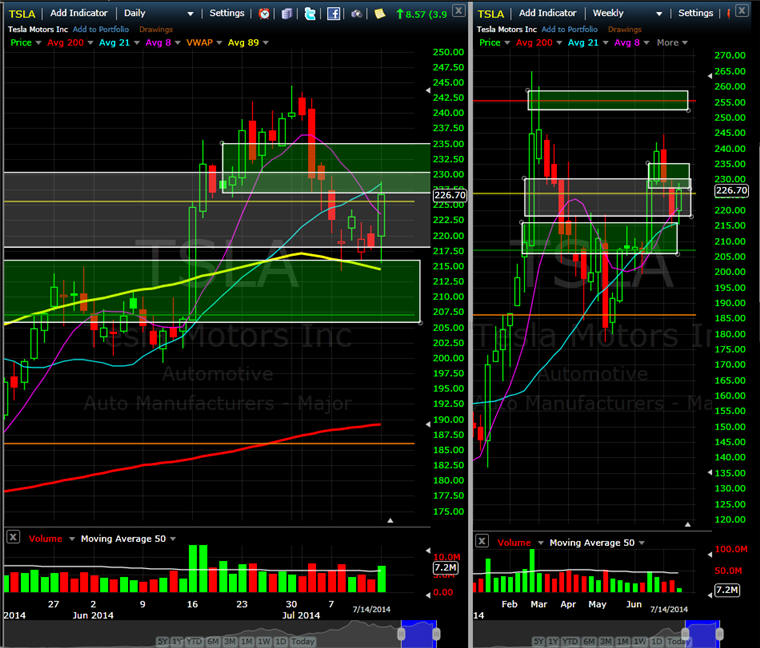Viewport: 760px width, 648px height.
Task: Click Add Indicator in the daily chart
Action: coord(79,13)
